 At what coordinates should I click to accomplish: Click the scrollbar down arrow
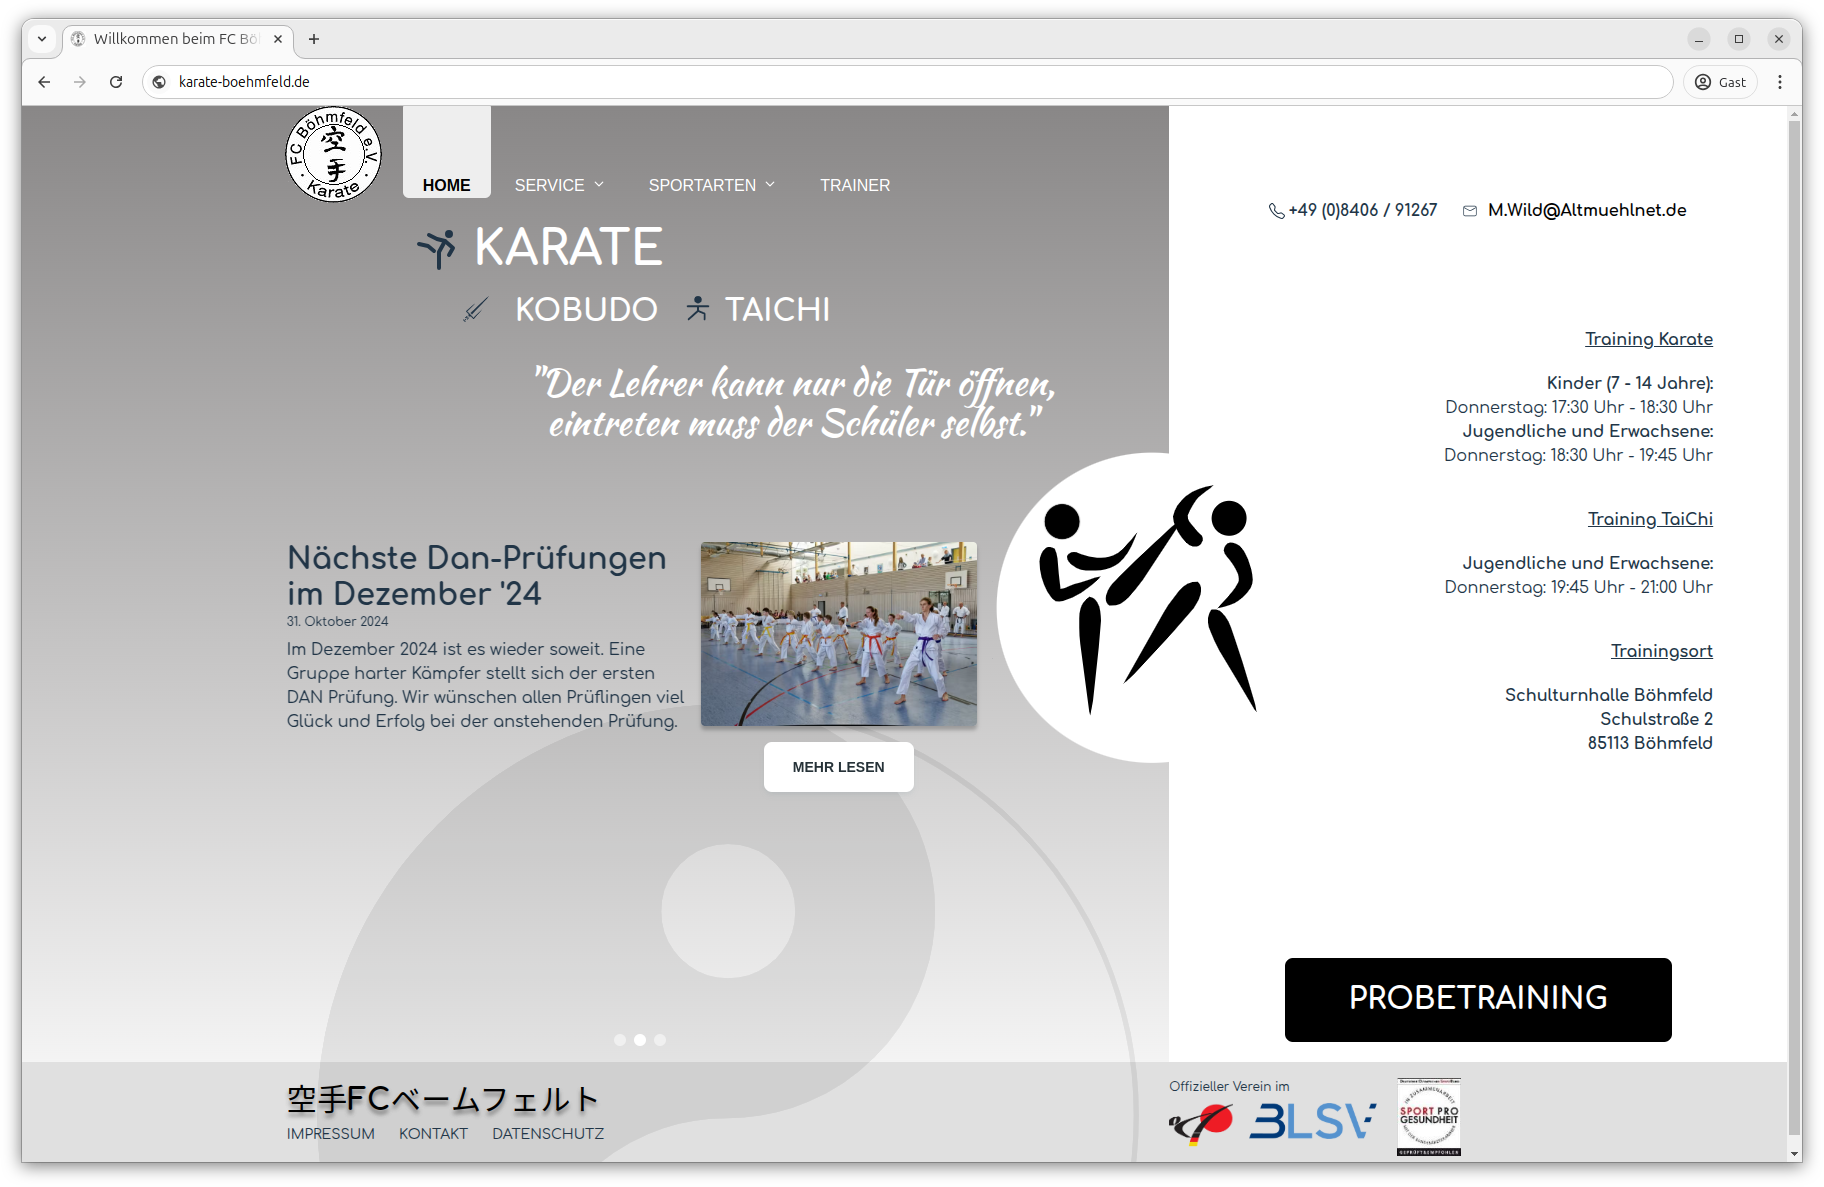1794,1155
